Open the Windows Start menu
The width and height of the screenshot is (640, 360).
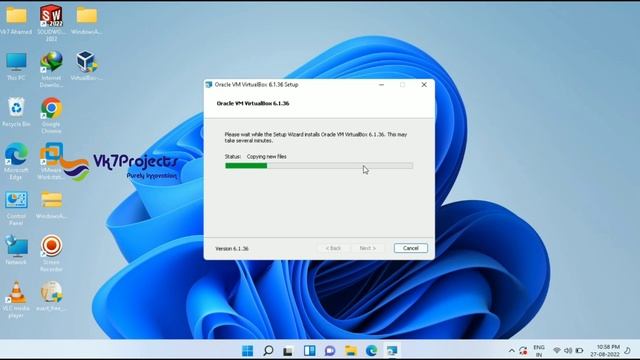tap(247, 350)
